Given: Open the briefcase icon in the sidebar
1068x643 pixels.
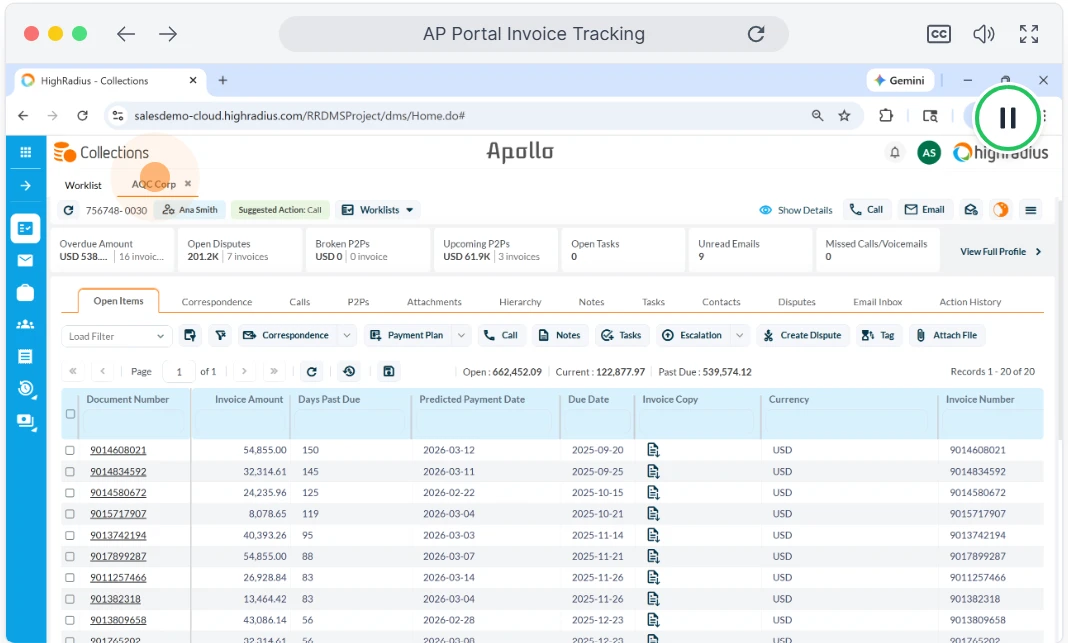Looking at the screenshot, I should point(25,292).
